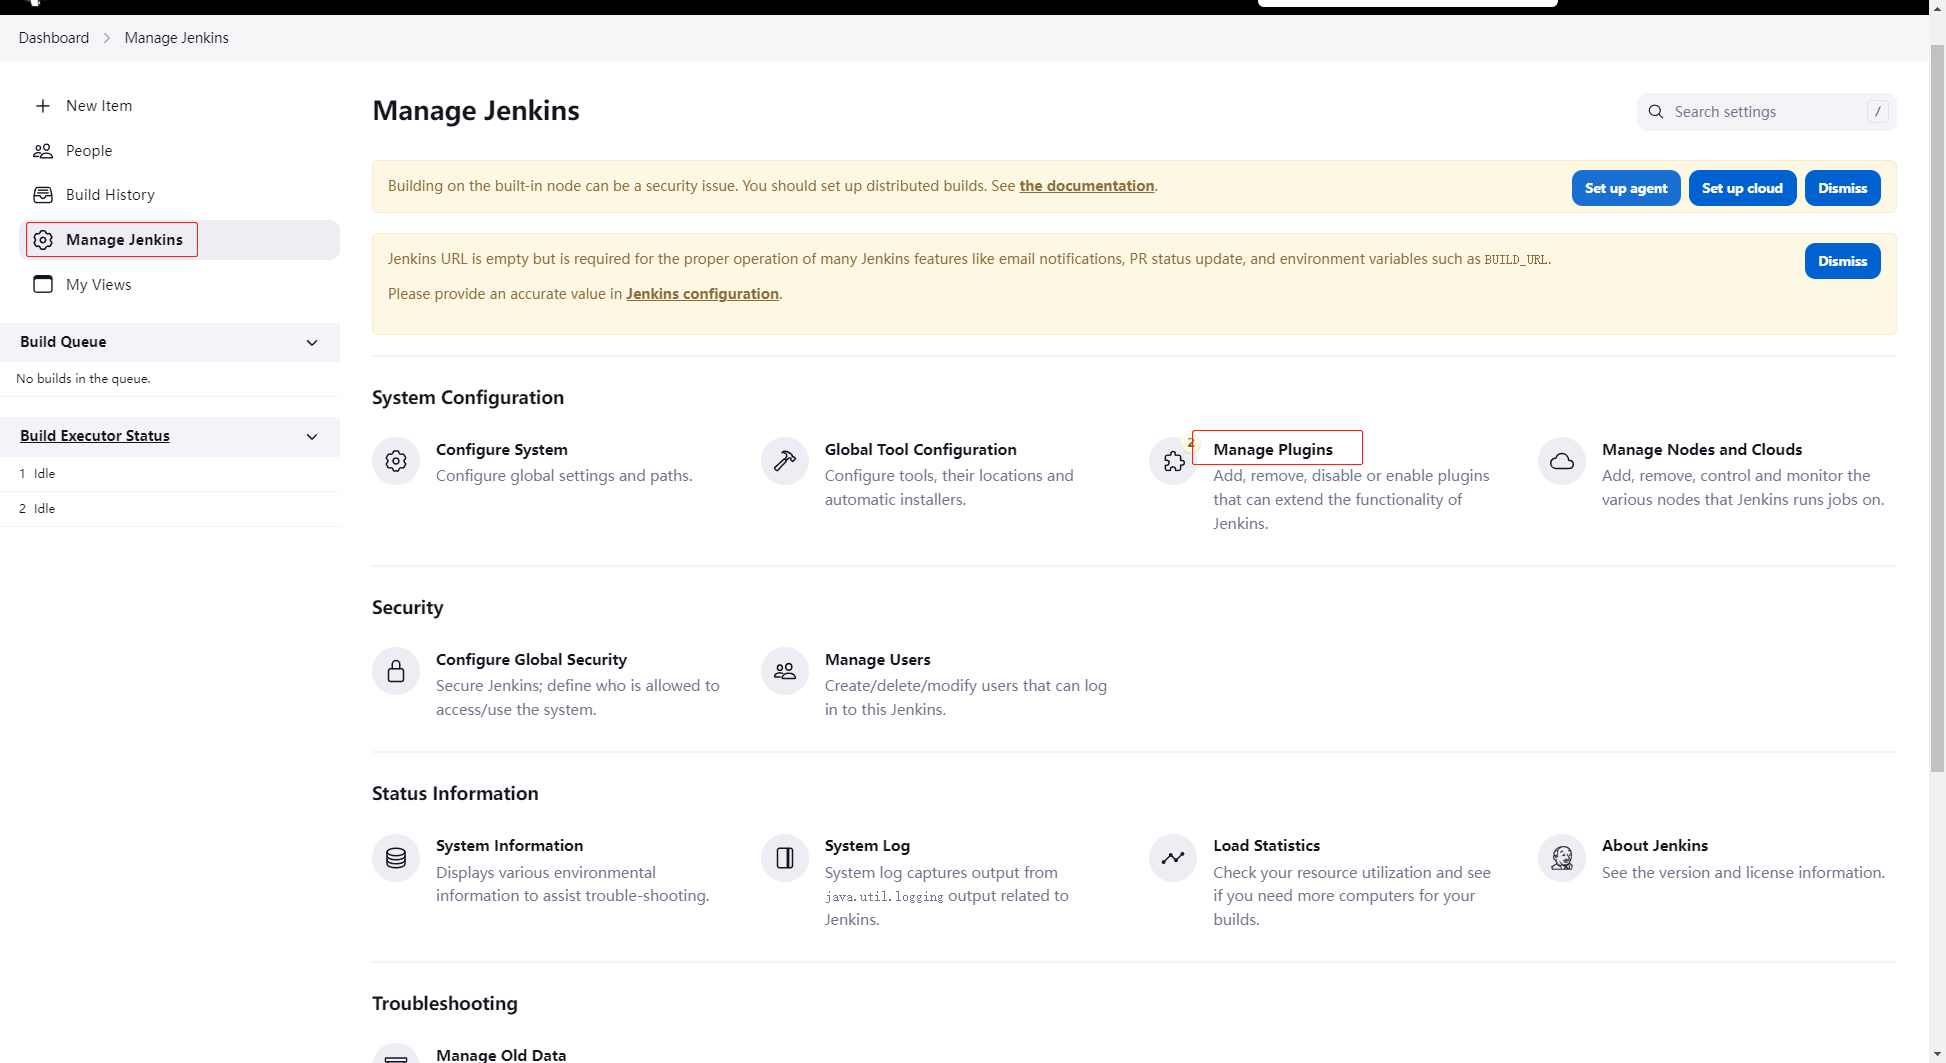The height and width of the screenshot is (1063, 1946).
Task: Open Manage Nodes and Clouds cloud icon
Action: (x=1562, y=461)
